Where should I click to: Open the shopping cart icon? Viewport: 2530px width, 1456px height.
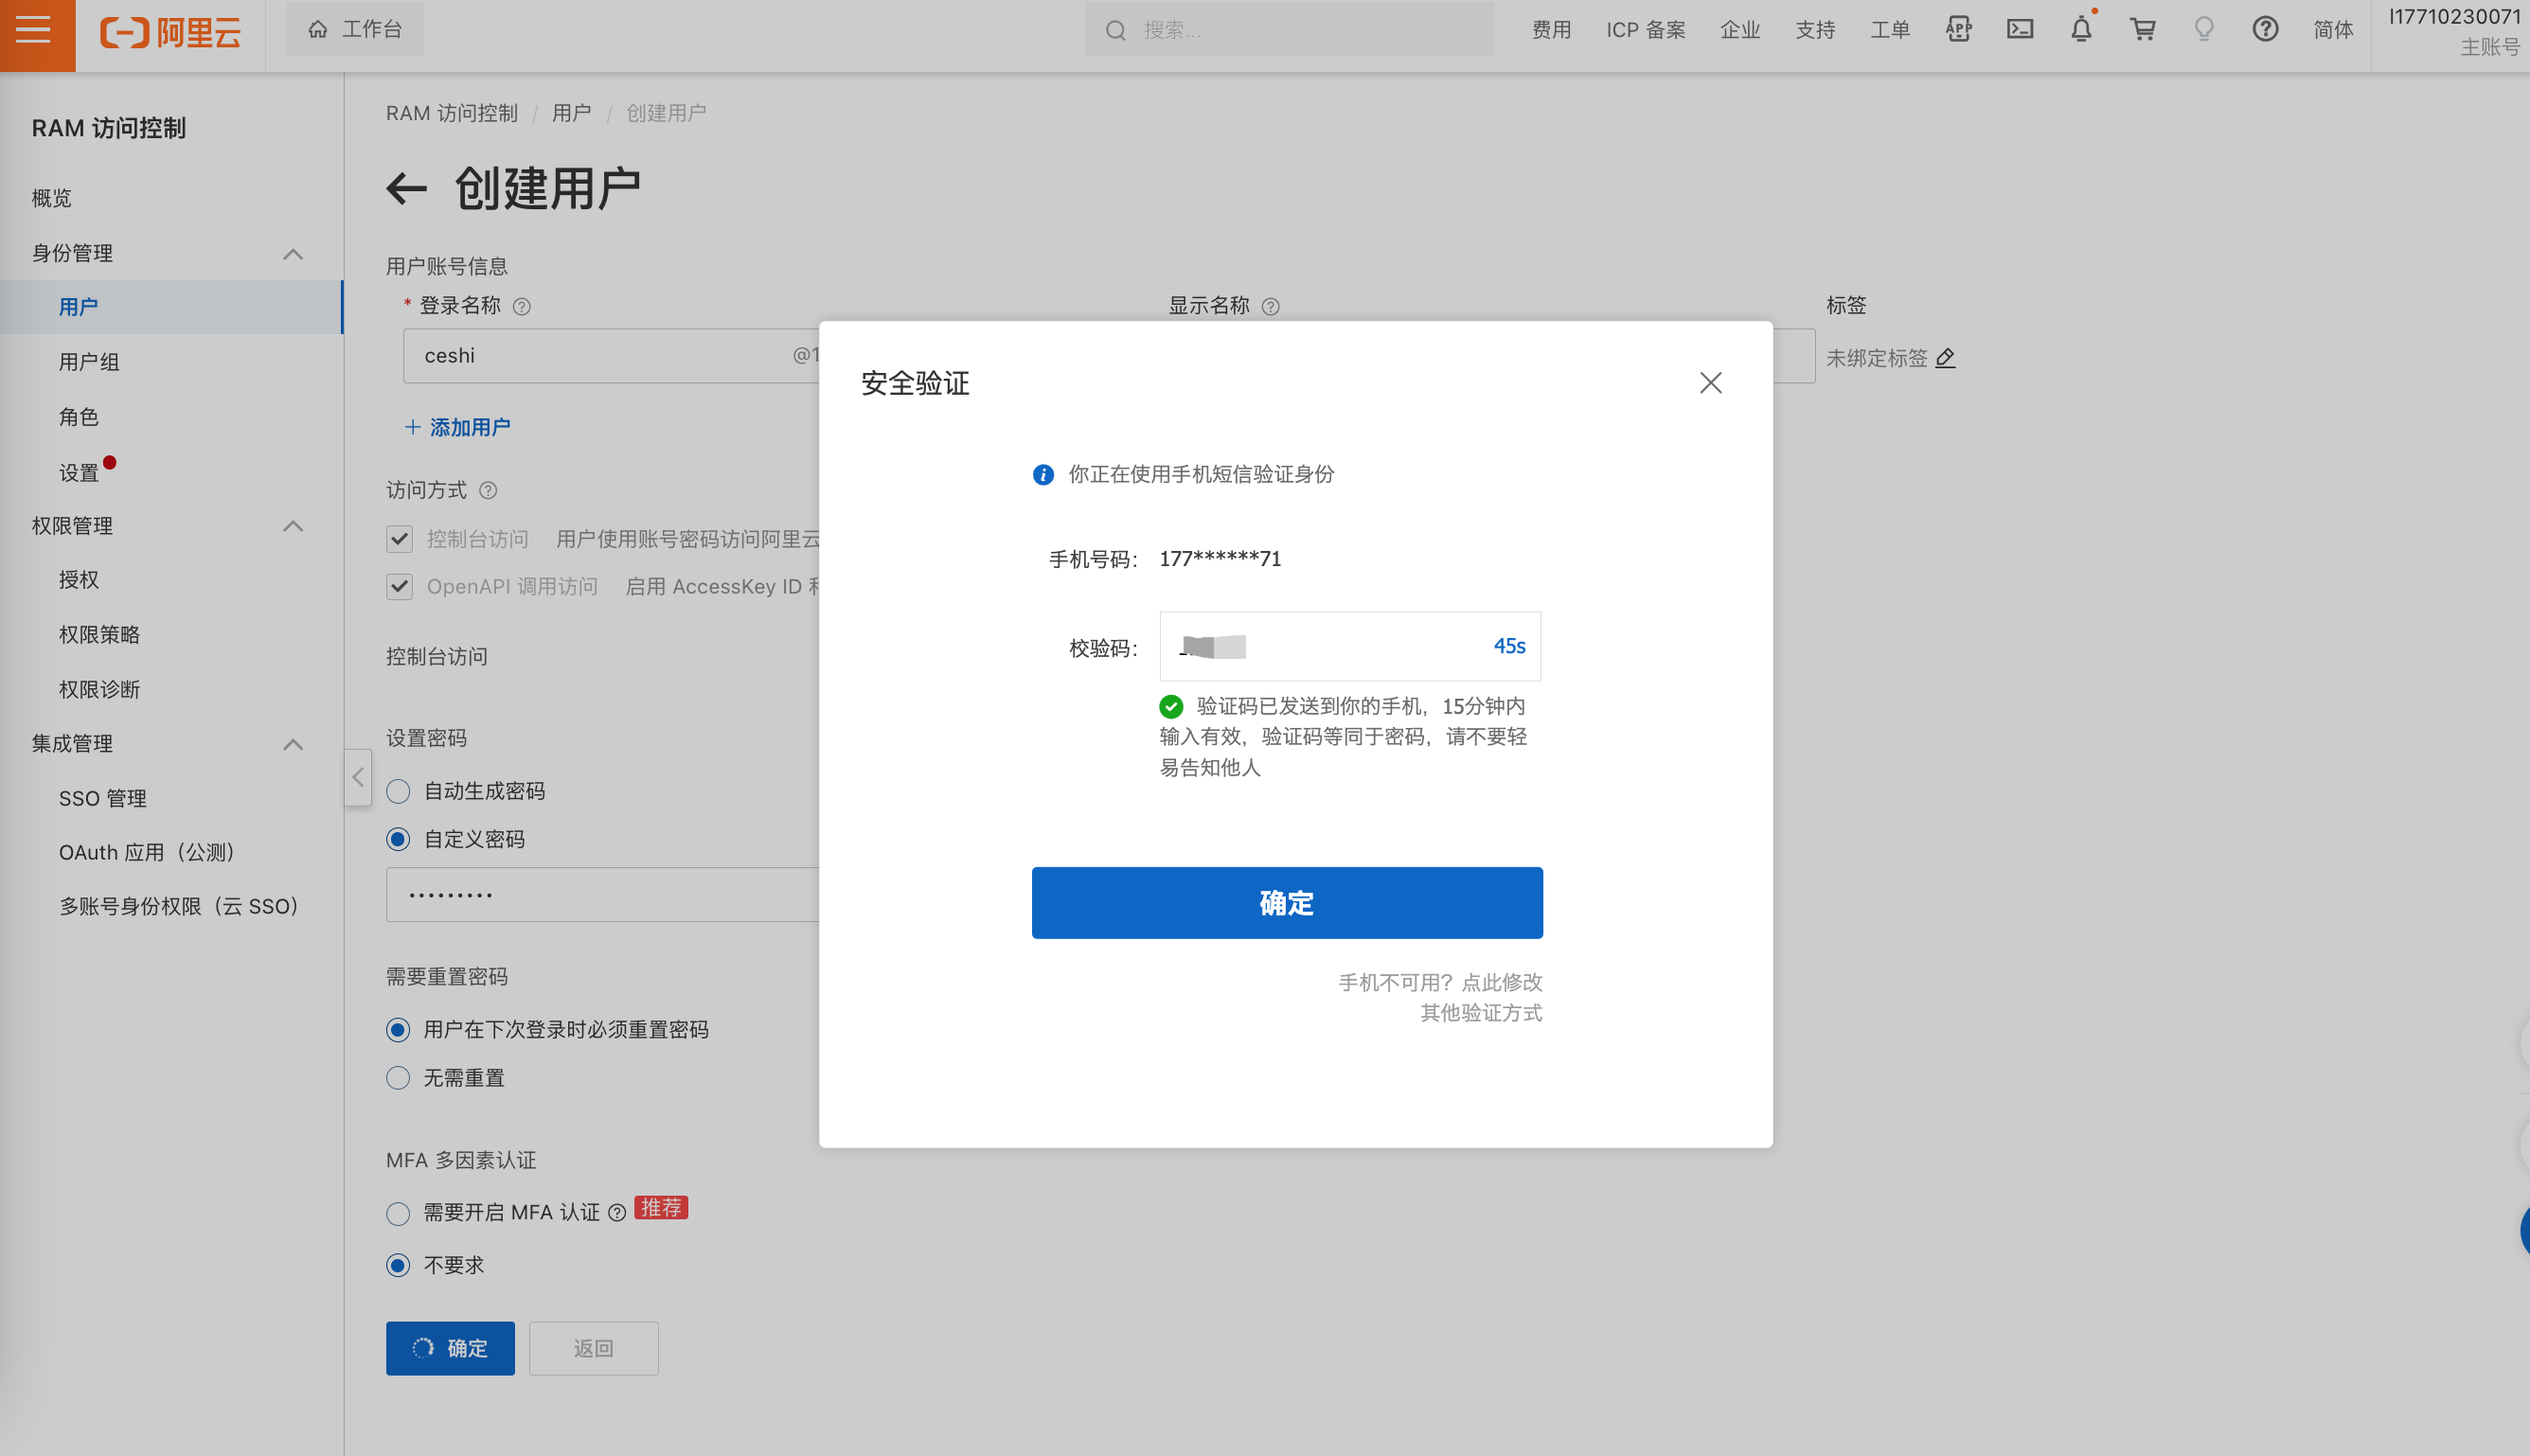click(2142, 29)
